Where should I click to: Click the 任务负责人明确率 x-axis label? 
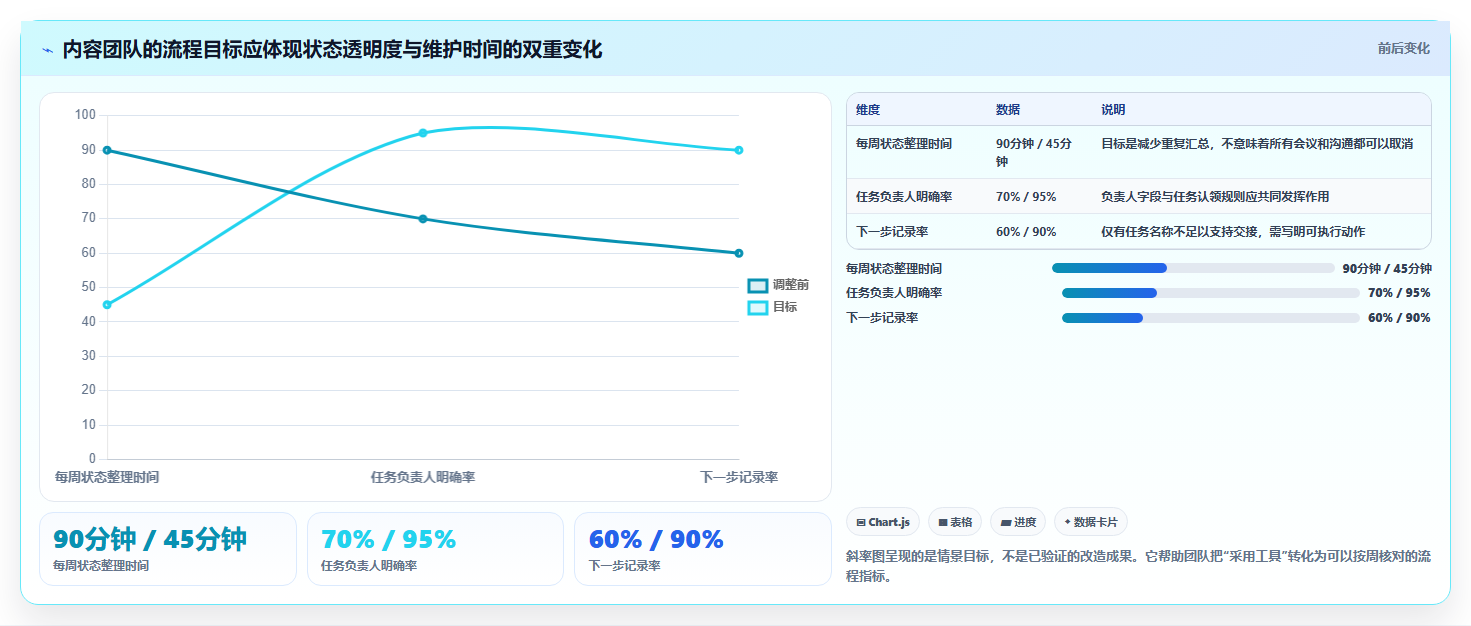click(423, 478)
